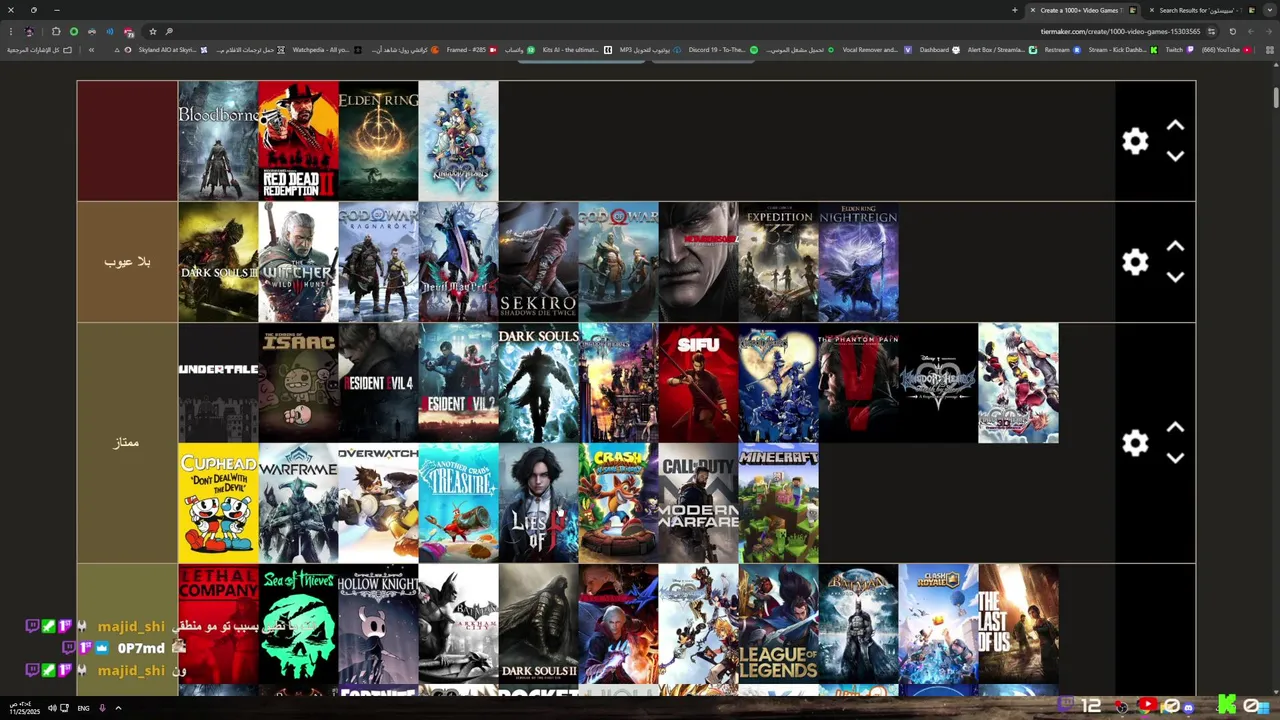The height and width of the screenshot is (720, 1280).
Task: Open the Restream bookmark
Action: [x=1062, y=50]
